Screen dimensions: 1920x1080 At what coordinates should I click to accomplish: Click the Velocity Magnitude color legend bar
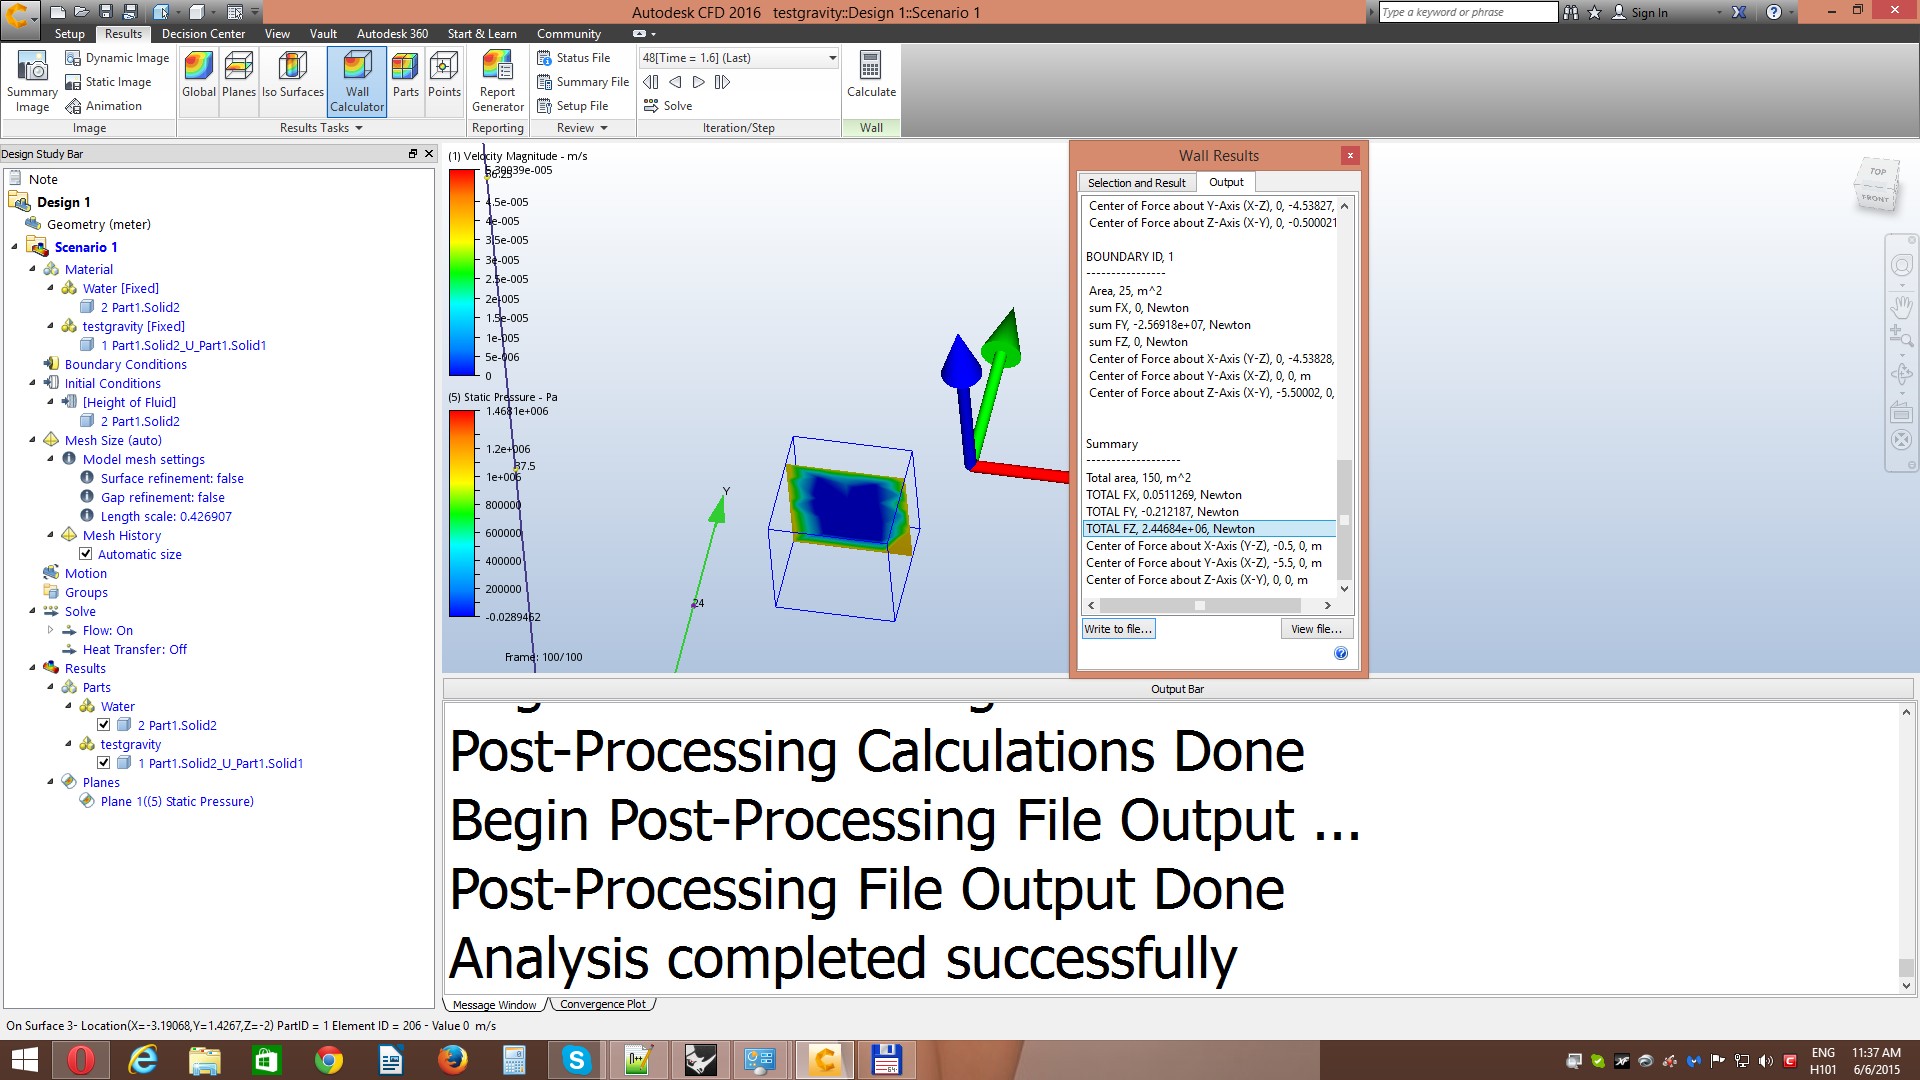[x=462, y=273]
